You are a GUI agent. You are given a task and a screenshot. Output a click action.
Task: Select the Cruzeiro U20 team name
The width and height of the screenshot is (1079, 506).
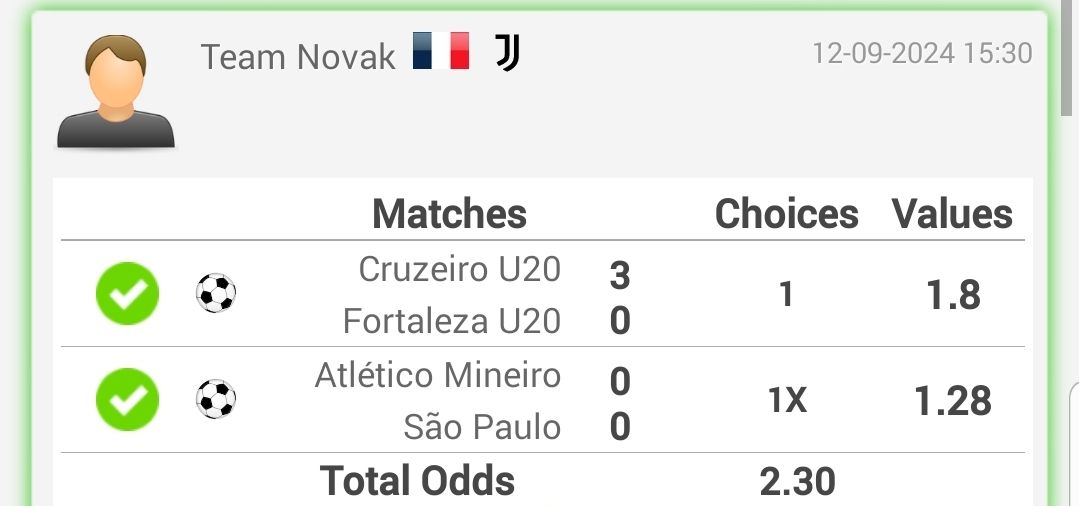(x=460, y=269)
